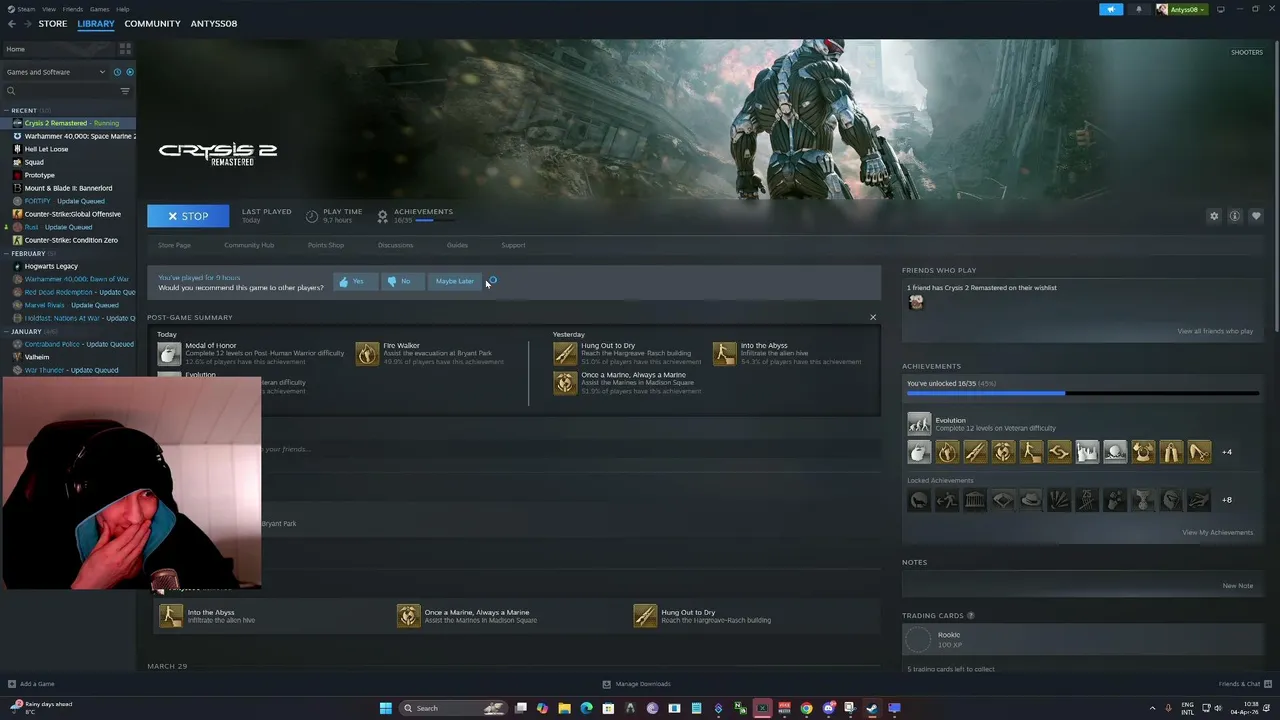Open the Guides link

457,245
